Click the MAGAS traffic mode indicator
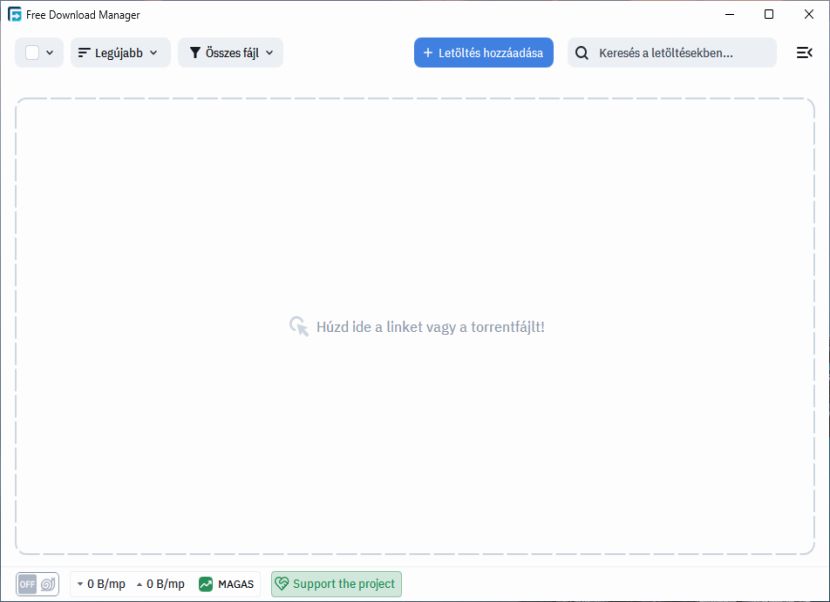The image size is (830, 602). click(x=226, y=584)
